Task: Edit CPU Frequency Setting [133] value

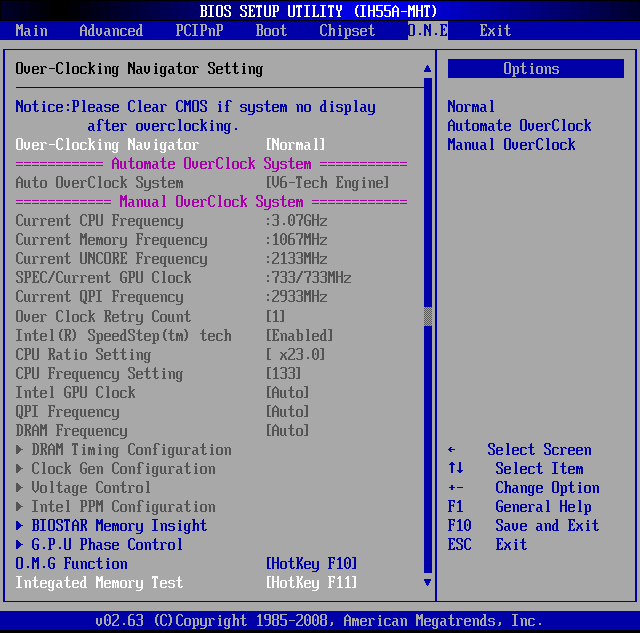Action: 284,373
